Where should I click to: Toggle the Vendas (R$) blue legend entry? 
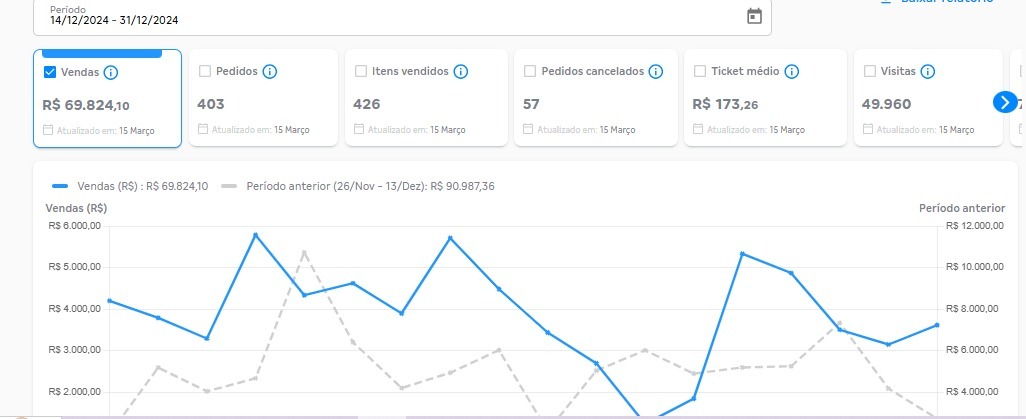click(x=128, y=186)
